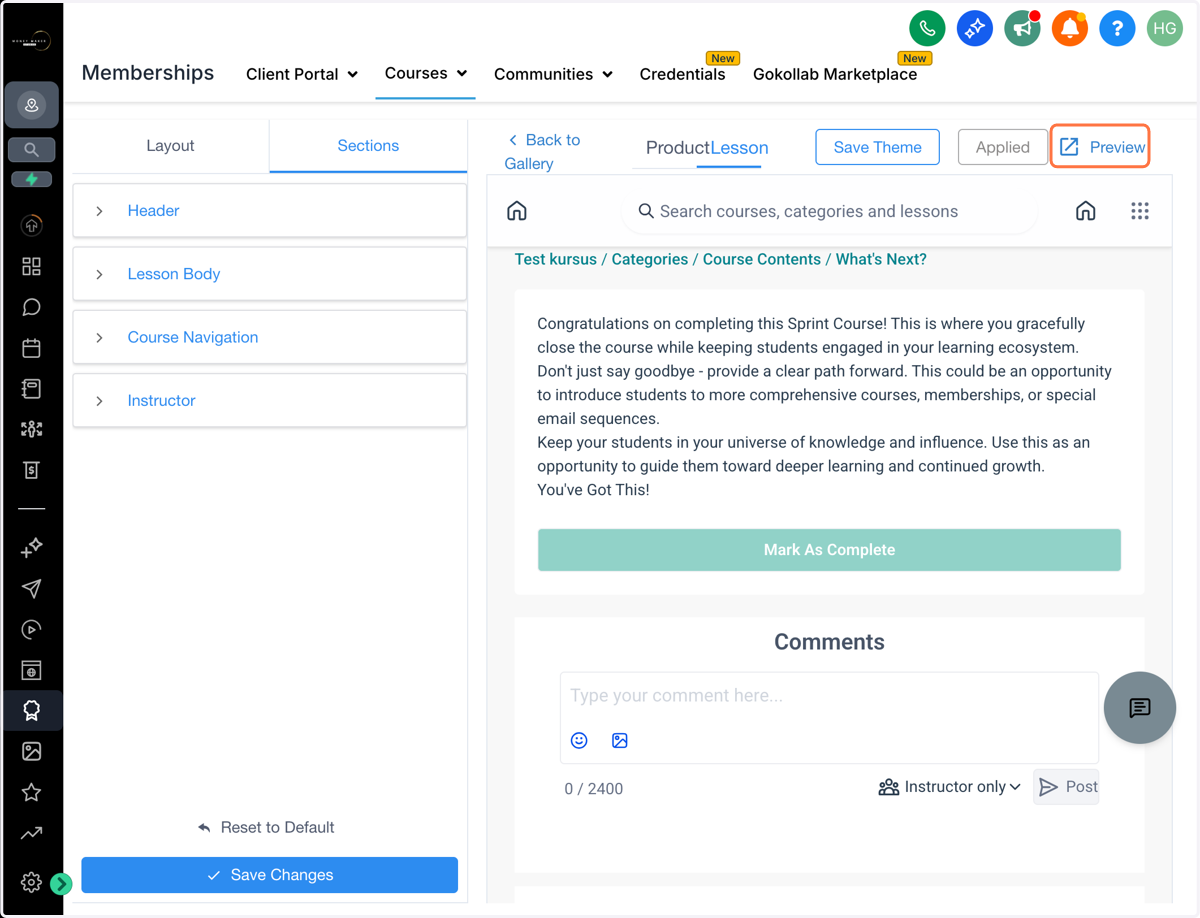1200x918 pixels.
Task: Open the HG user profile avatar
Action: click(1165, 29)
